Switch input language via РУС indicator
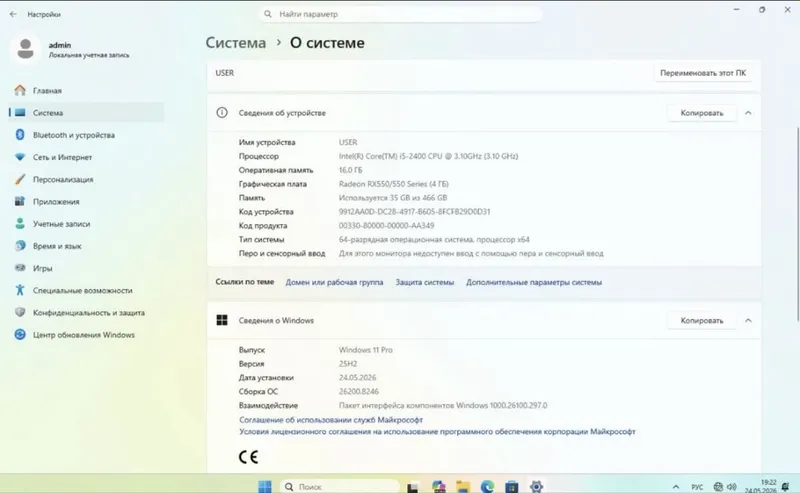 [x=697, y=487]
